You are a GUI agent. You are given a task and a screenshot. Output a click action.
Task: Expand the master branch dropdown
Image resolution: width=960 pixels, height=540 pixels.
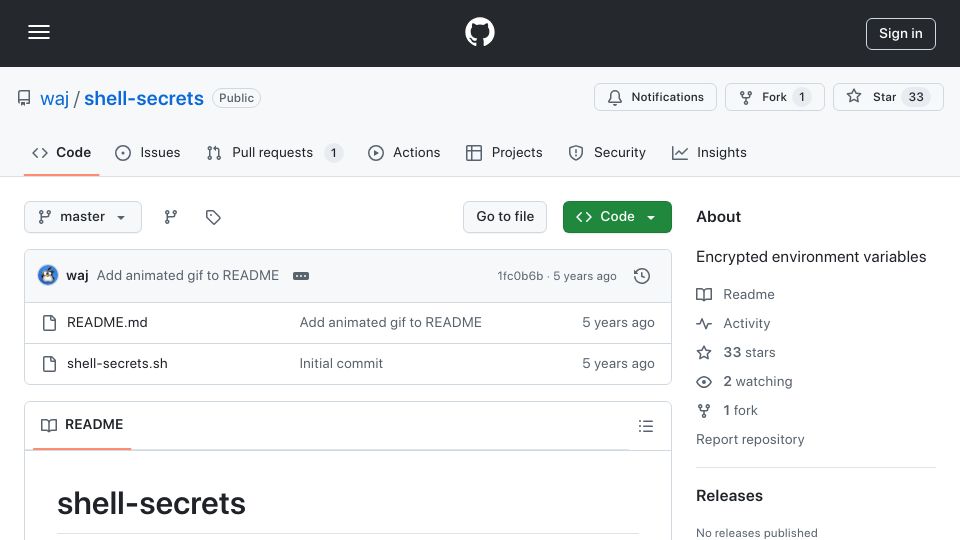coord(83,217)
